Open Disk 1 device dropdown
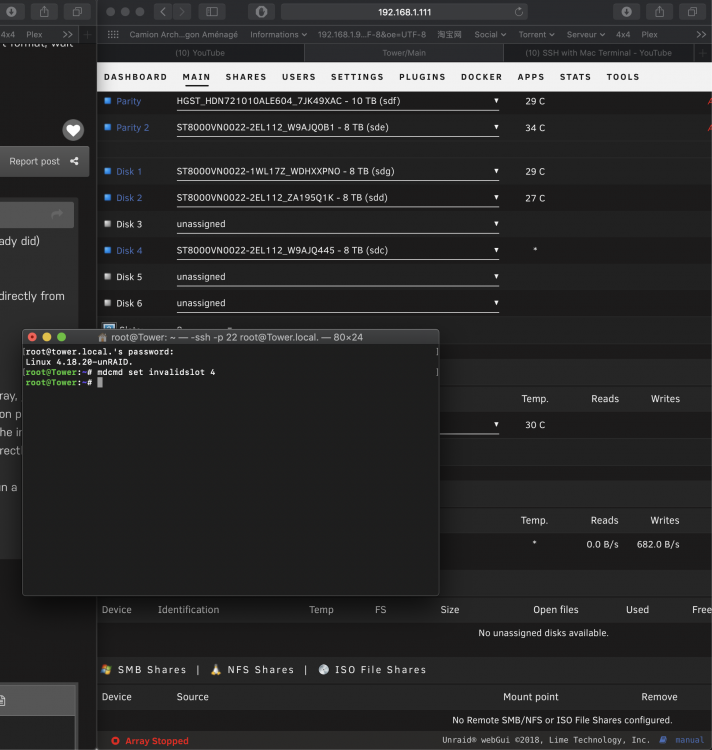The height and width of the screenshot is (750, 712). pyautogui.click(x=338, y=172)
